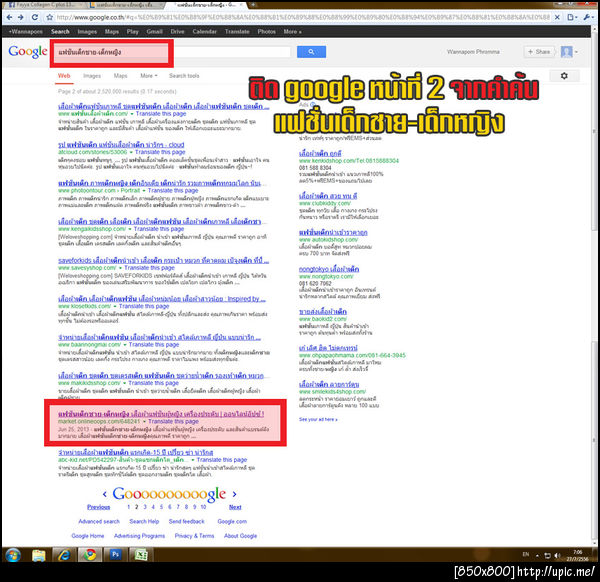Open the Chrome page menu icon
600x582 pixels.
(x=572, y=17)
